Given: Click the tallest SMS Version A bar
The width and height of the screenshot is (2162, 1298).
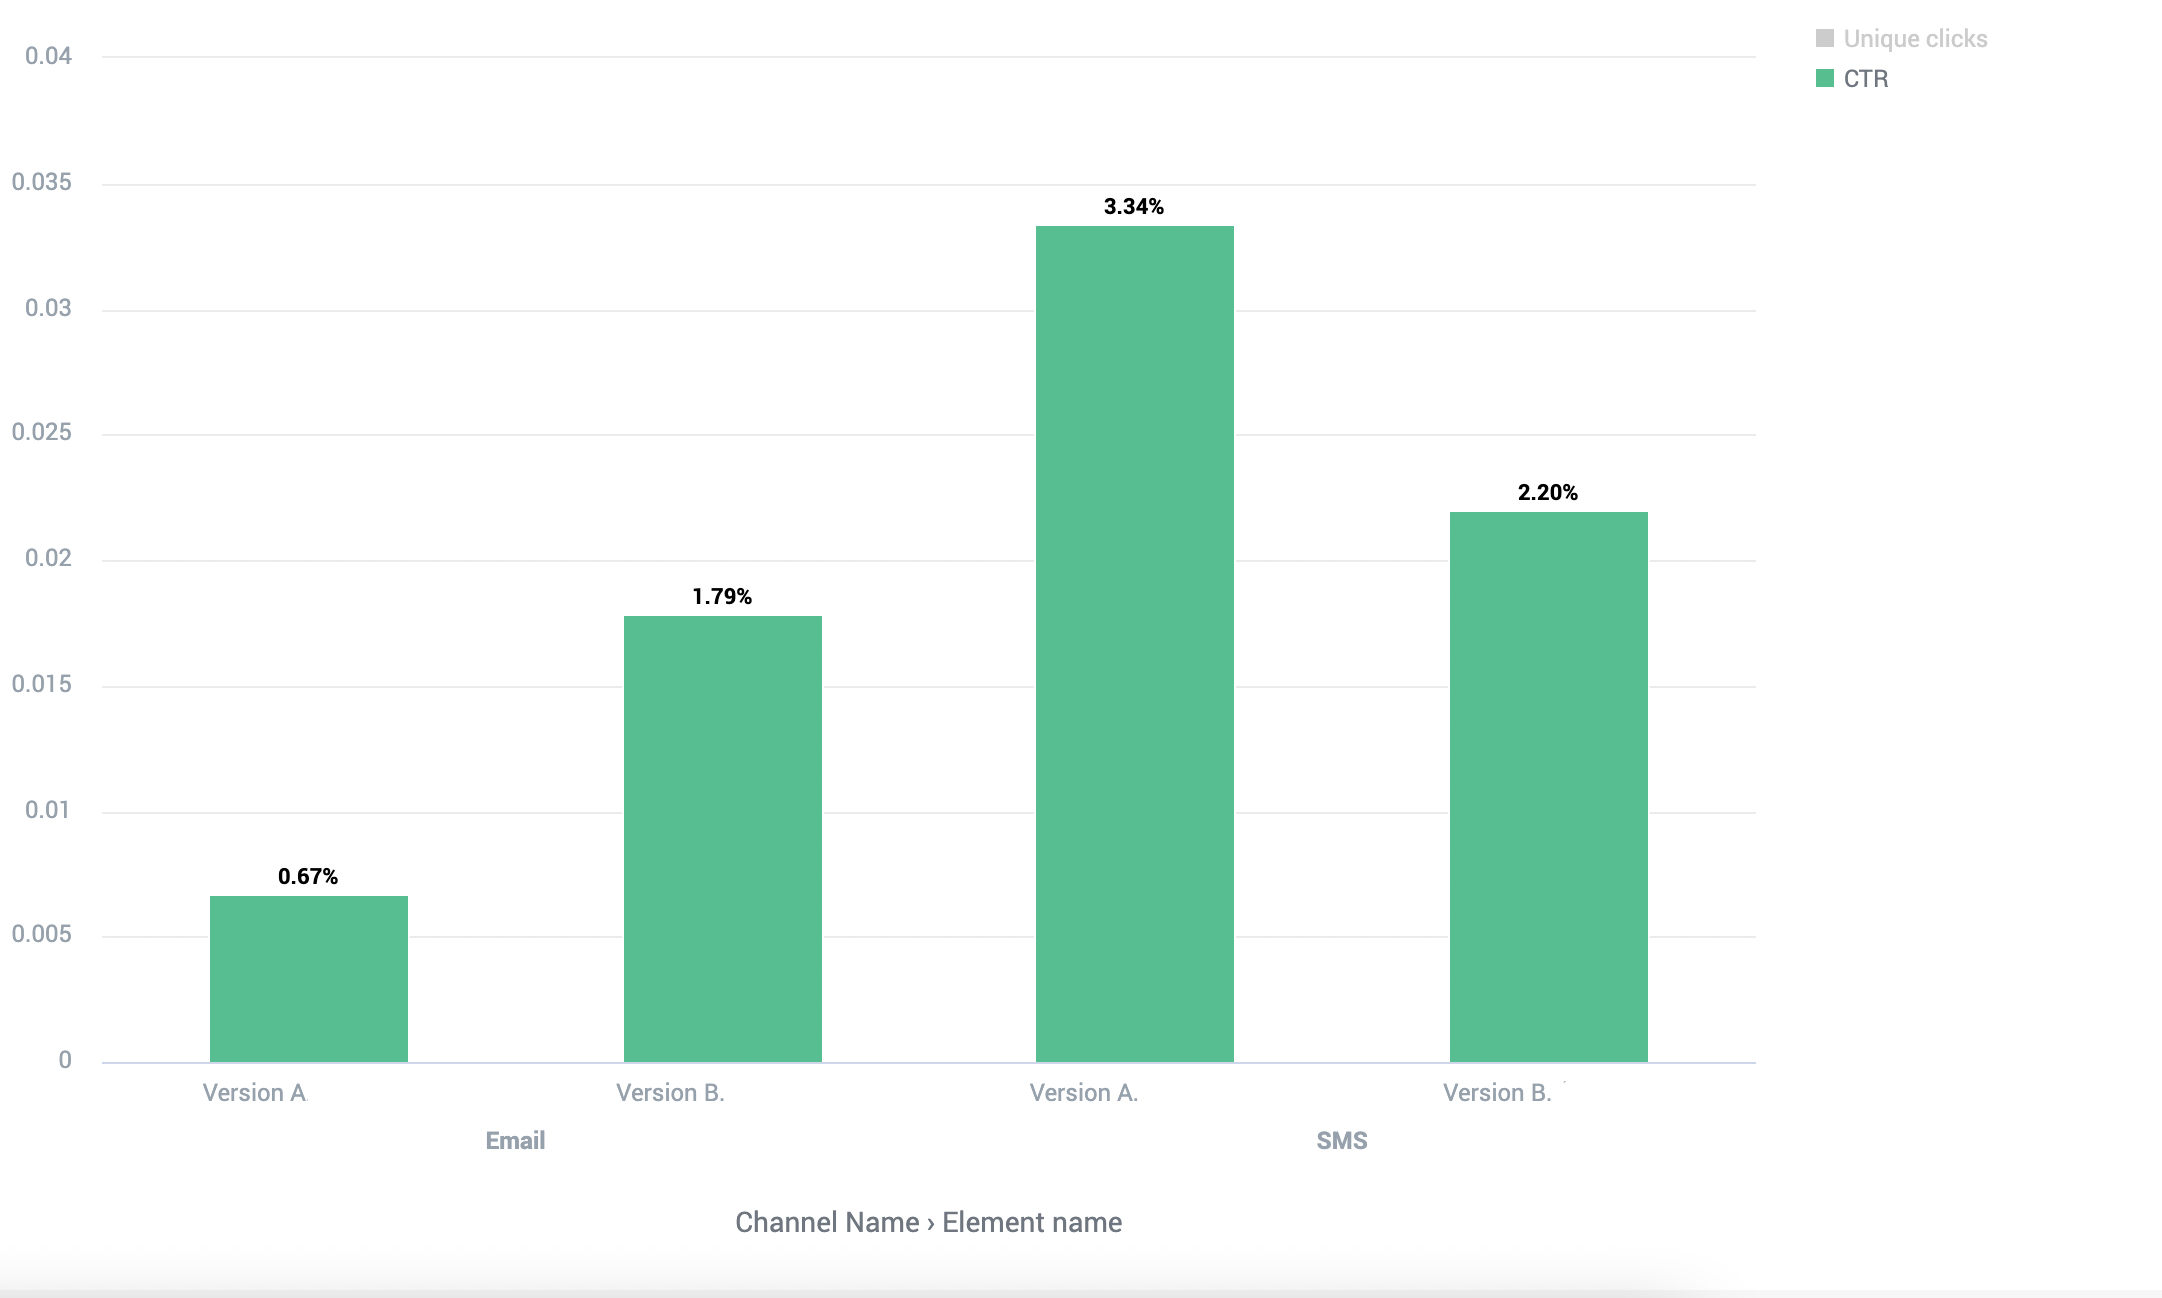Looking at the screenshot, I should [1135, 643].
